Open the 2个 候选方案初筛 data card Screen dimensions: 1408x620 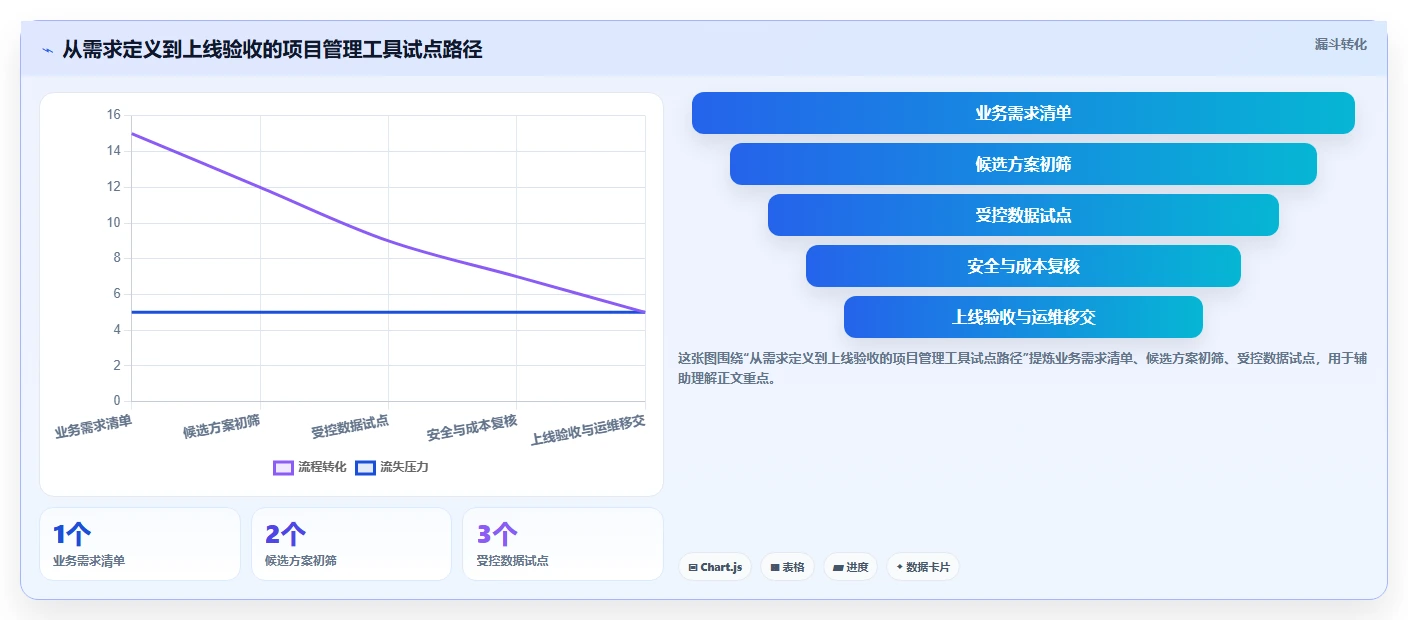(x=351, y=544)
